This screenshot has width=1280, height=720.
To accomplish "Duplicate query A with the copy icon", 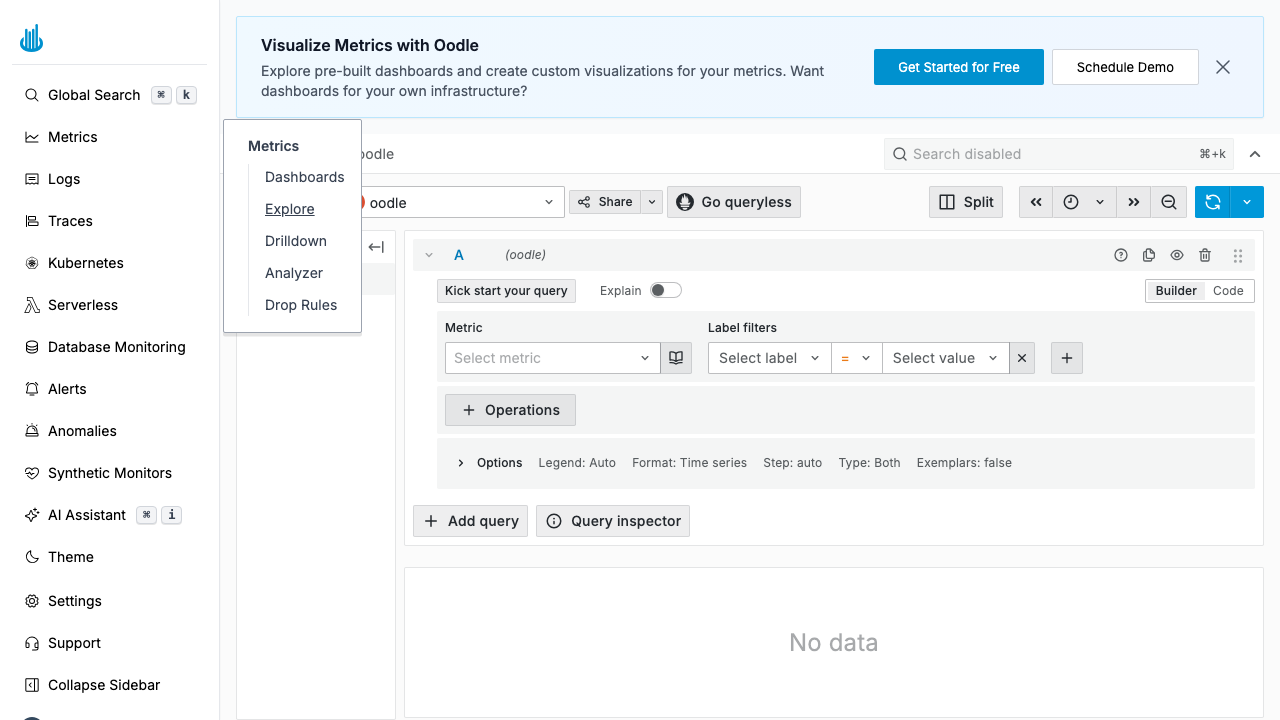I will [1149, 255].
